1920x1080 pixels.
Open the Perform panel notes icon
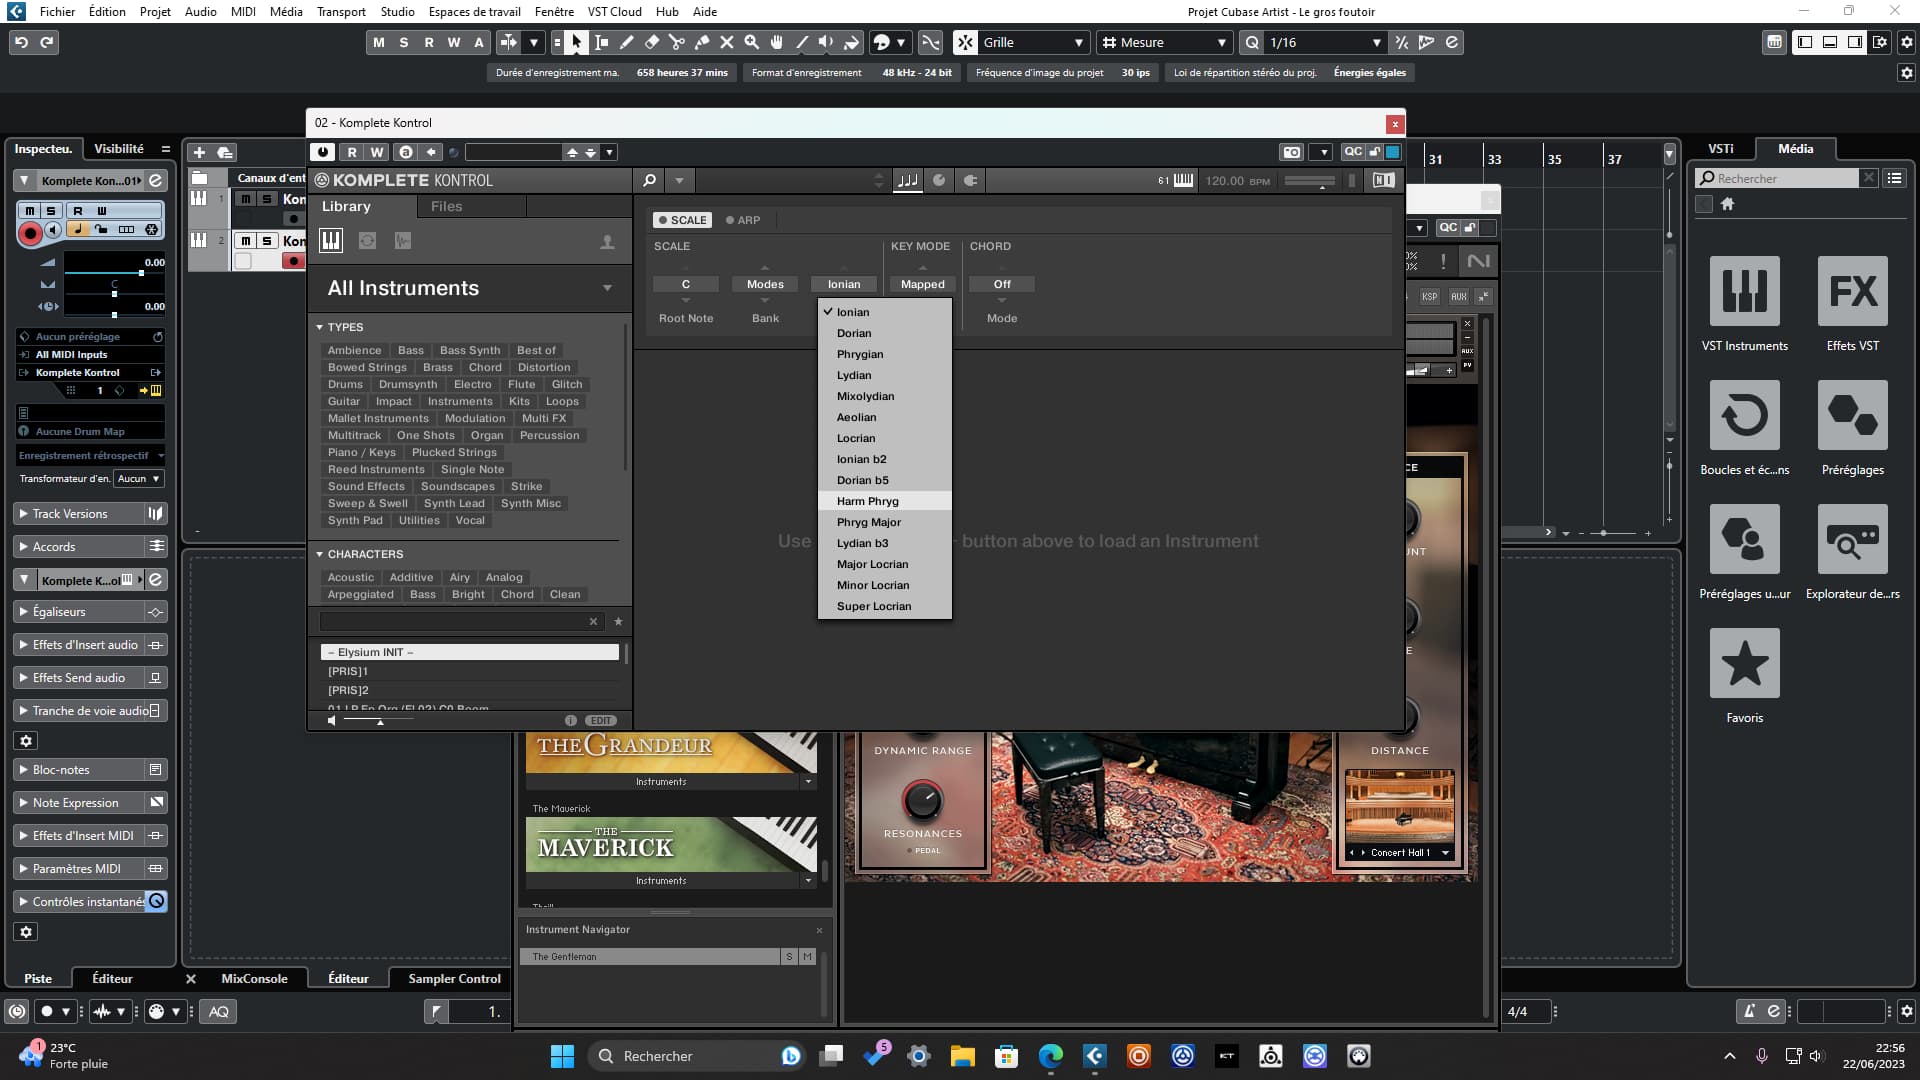point(907,180)
